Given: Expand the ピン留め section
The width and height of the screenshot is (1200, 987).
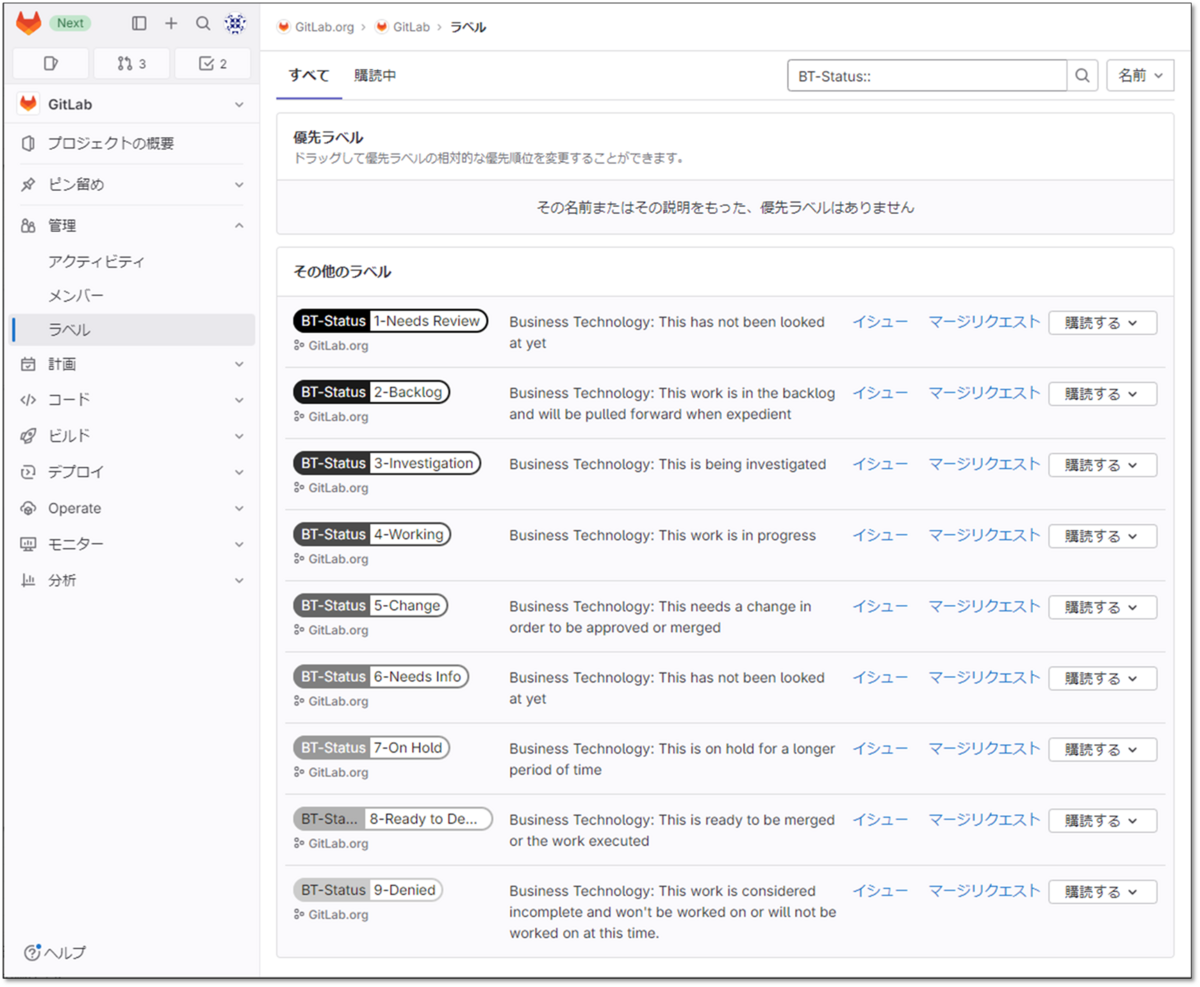Looking at the screenshot, I should pos(133,184).
